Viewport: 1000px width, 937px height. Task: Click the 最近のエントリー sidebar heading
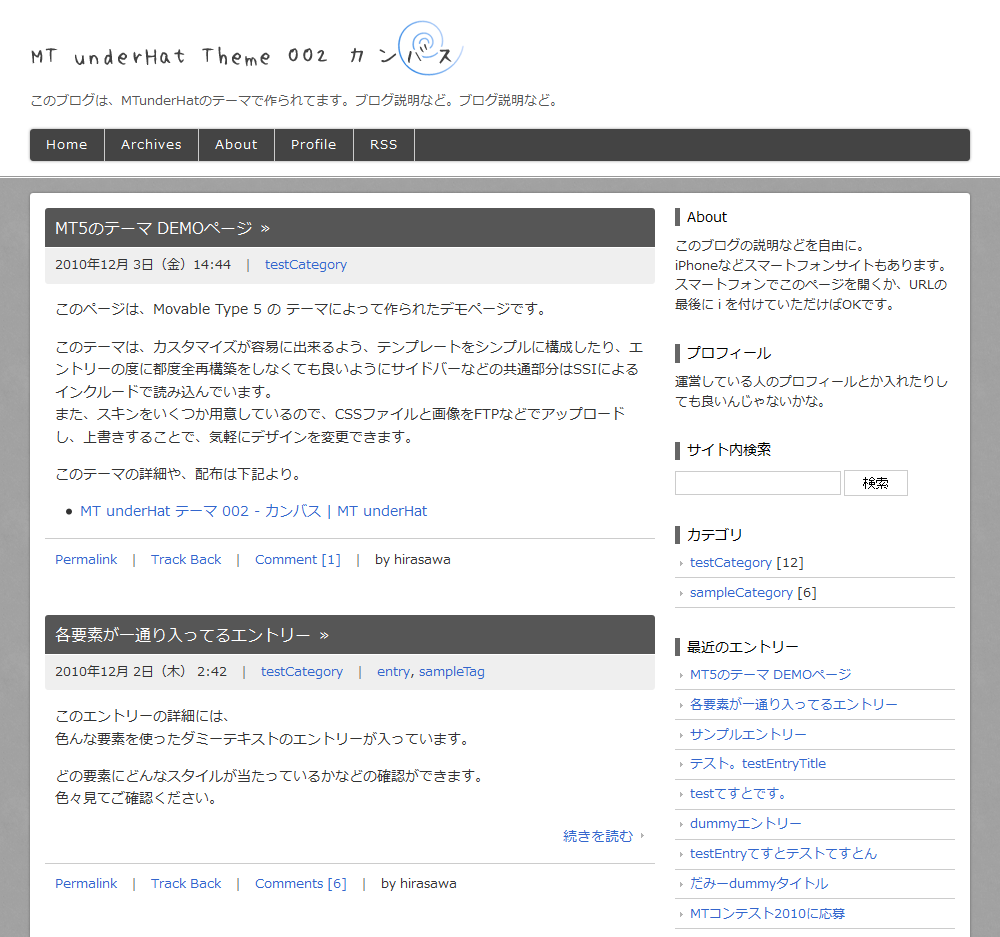(742, 647)
